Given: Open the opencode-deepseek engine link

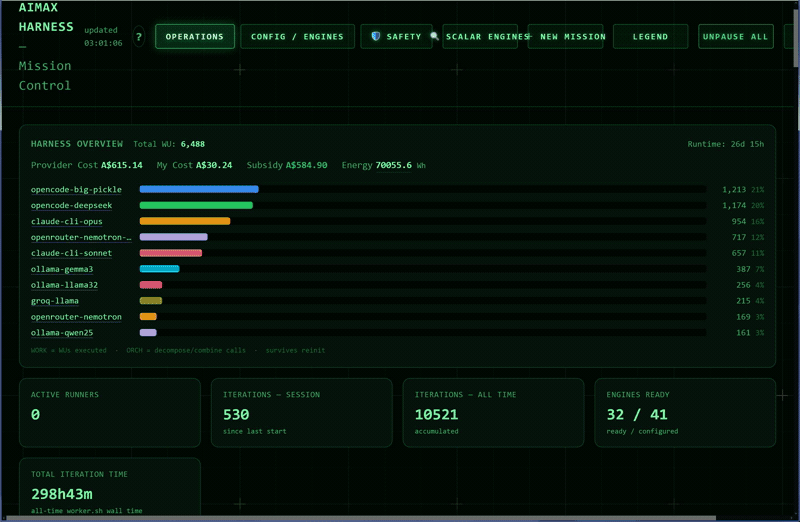Looking at the screenshot, I should (x=71, y=205).
